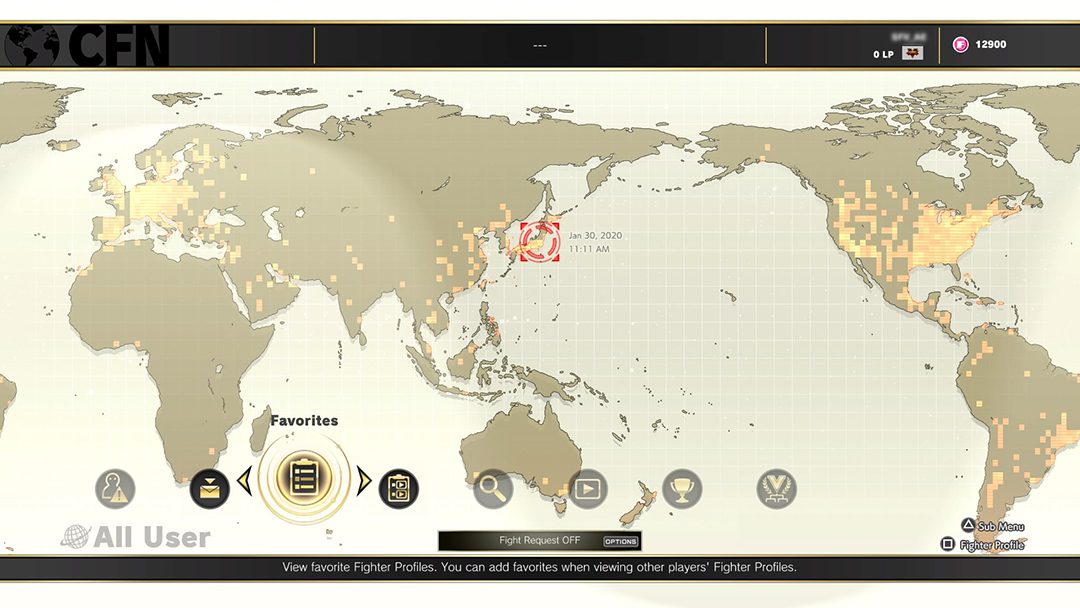Viewport: 1080px width, 608px height.
Task: Toggle the Fight Request OFF setting
Action: coord(540,541)
